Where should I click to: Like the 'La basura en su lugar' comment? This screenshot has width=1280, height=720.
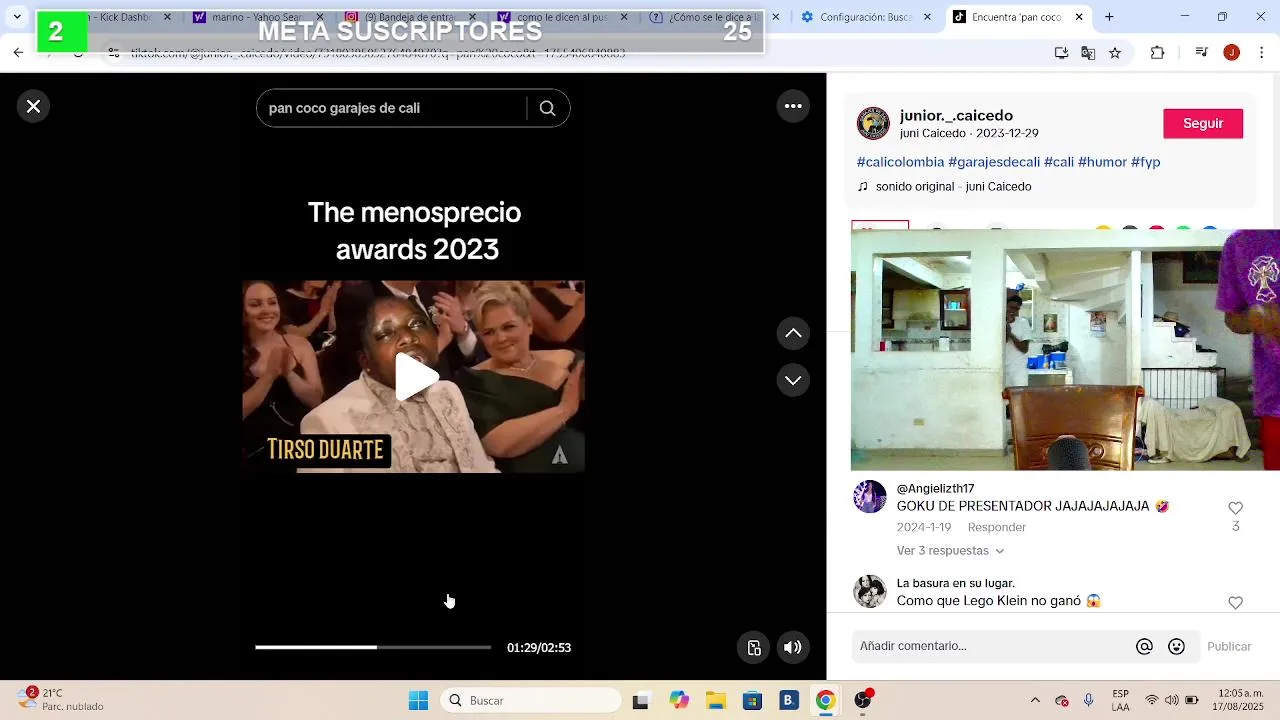1235,602
